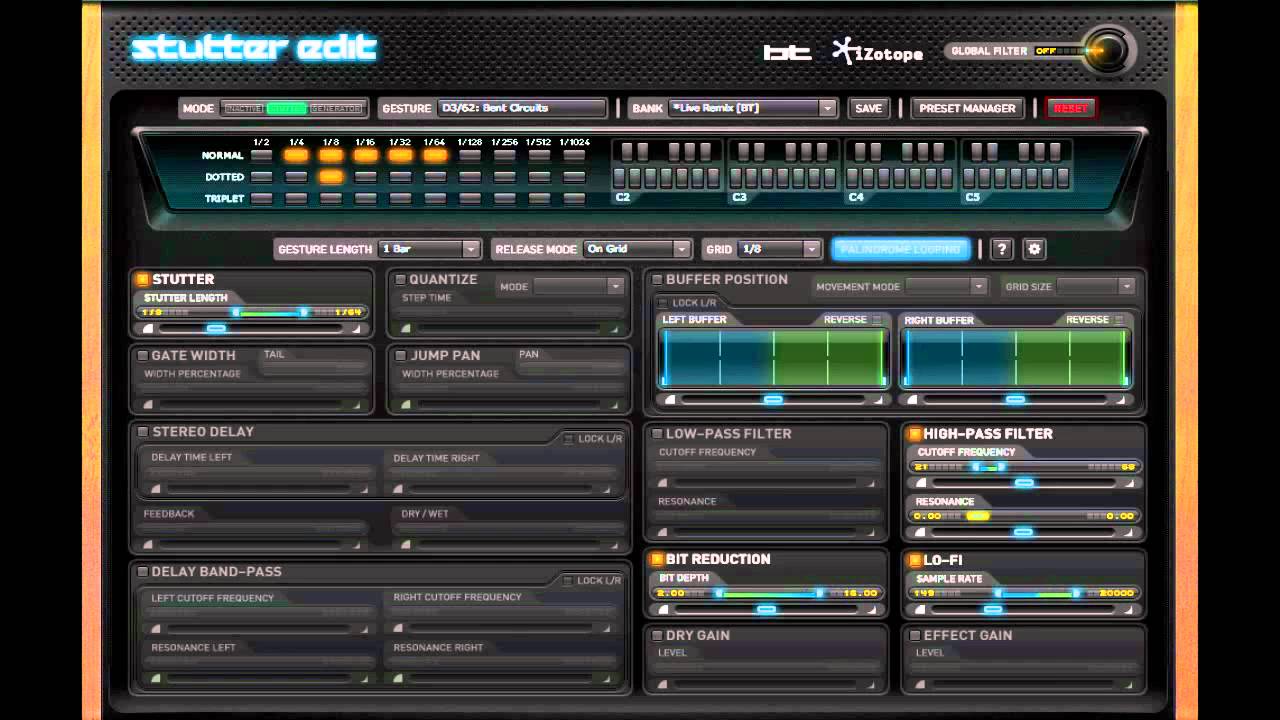Open the Gesture Length dropdown

coord(429,249)
